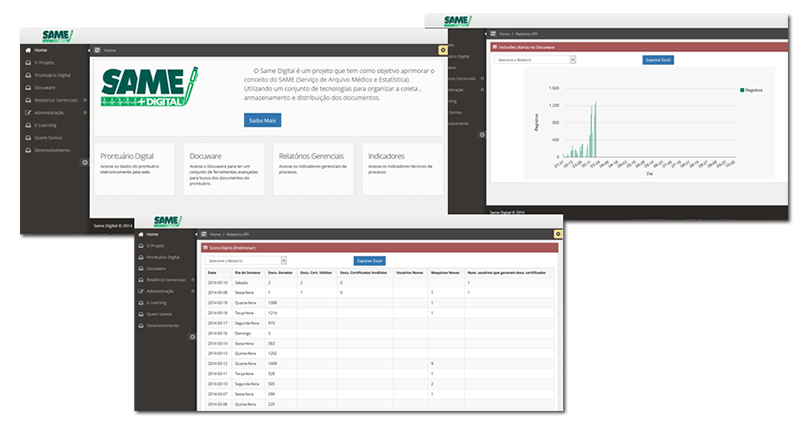Open the Selecione o Relatório dropdown above the table
This screenshot has height=425, width=808.
click(x=246, y=261)
